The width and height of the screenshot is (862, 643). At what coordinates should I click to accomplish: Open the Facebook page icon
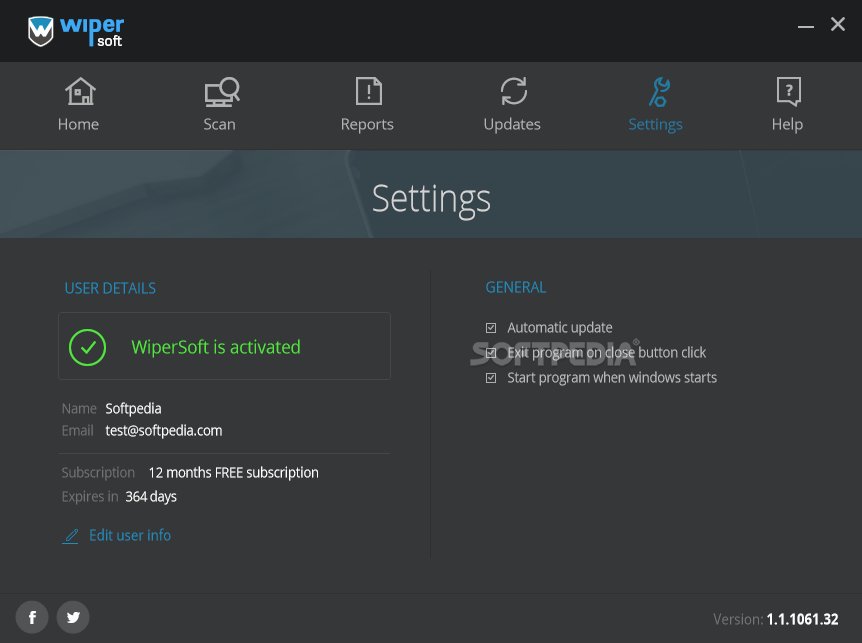pyautogui.click(x=32, y=617)
